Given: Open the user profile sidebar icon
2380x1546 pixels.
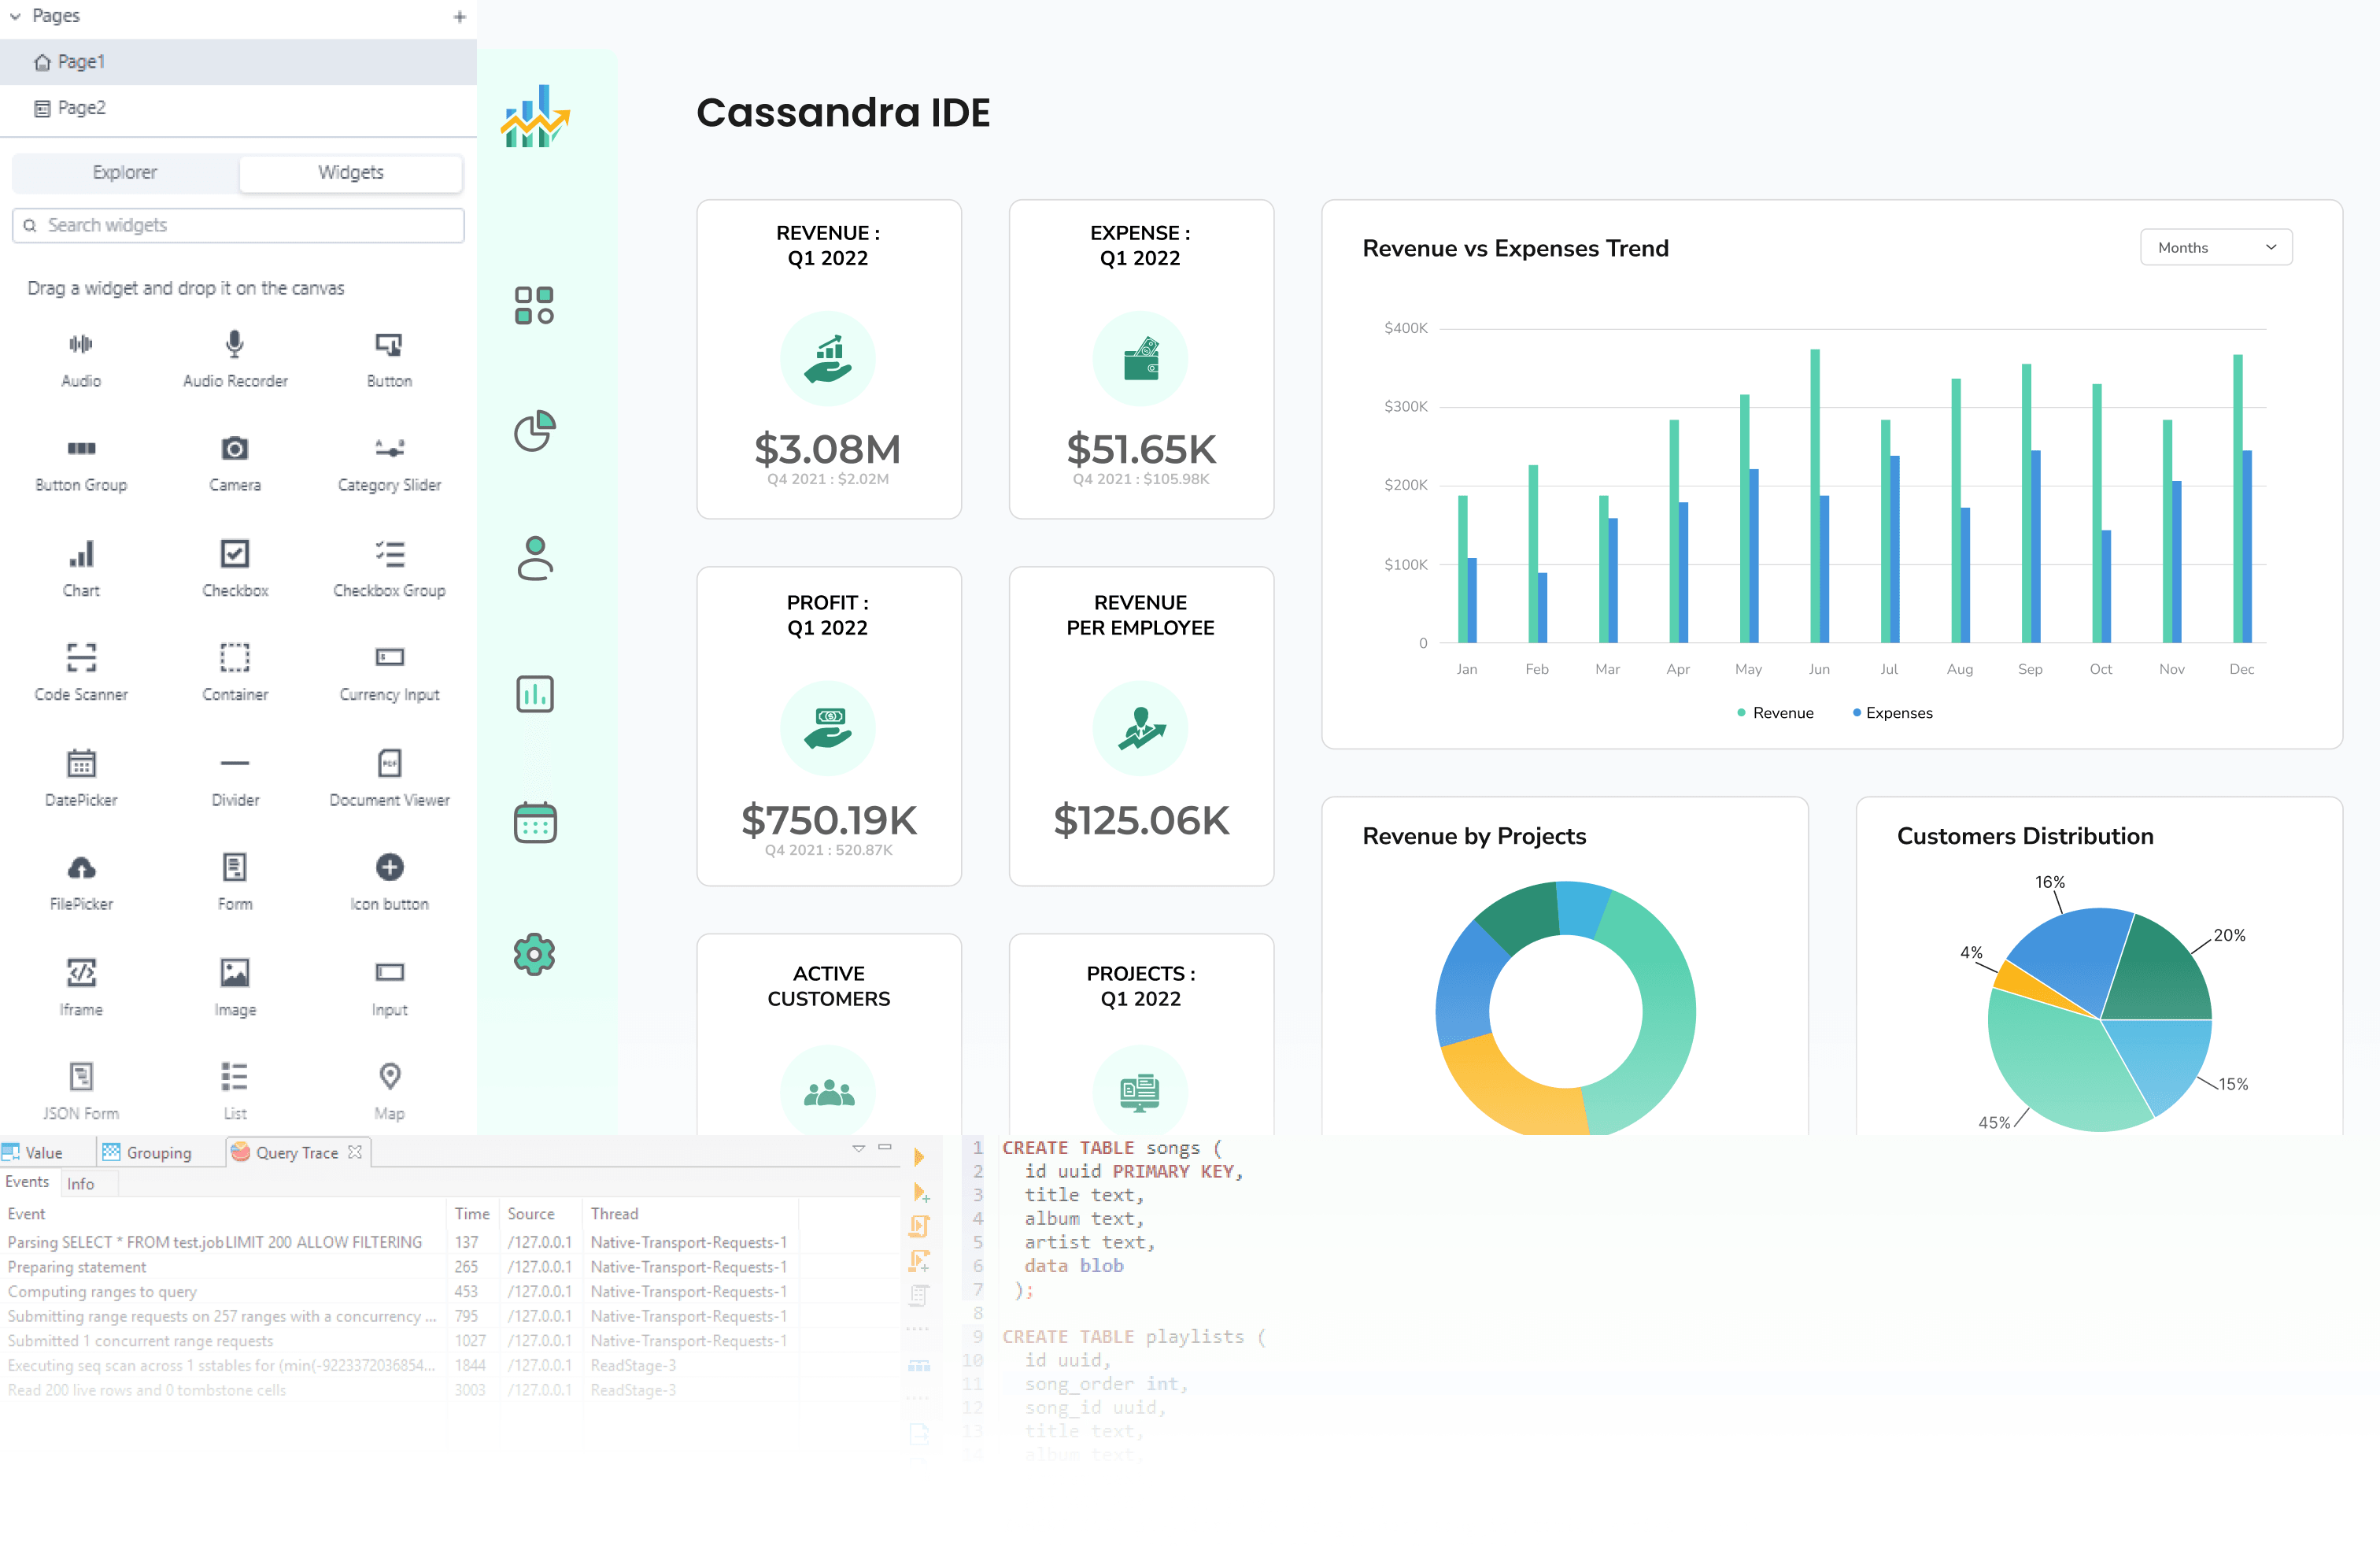Looking at the screenshot, I should 534,558.
